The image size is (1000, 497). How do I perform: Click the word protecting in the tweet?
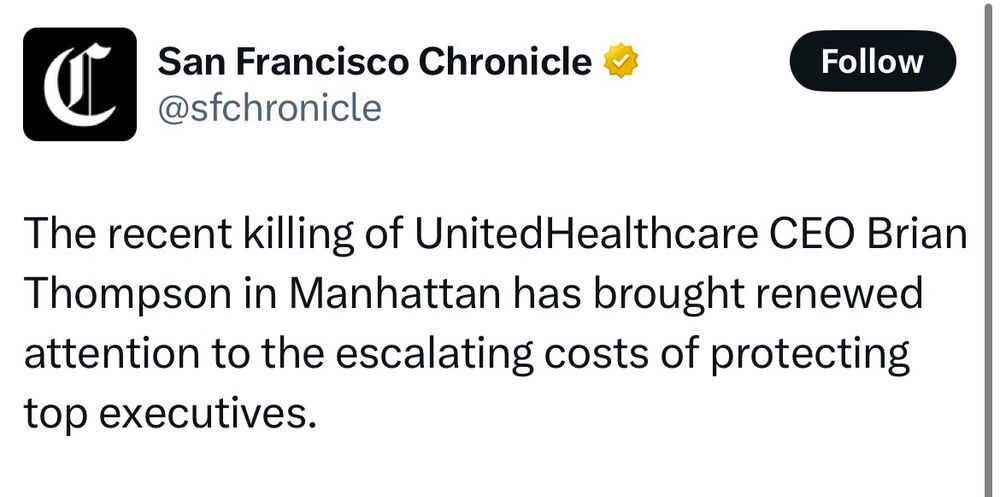[x=809, y=355]
